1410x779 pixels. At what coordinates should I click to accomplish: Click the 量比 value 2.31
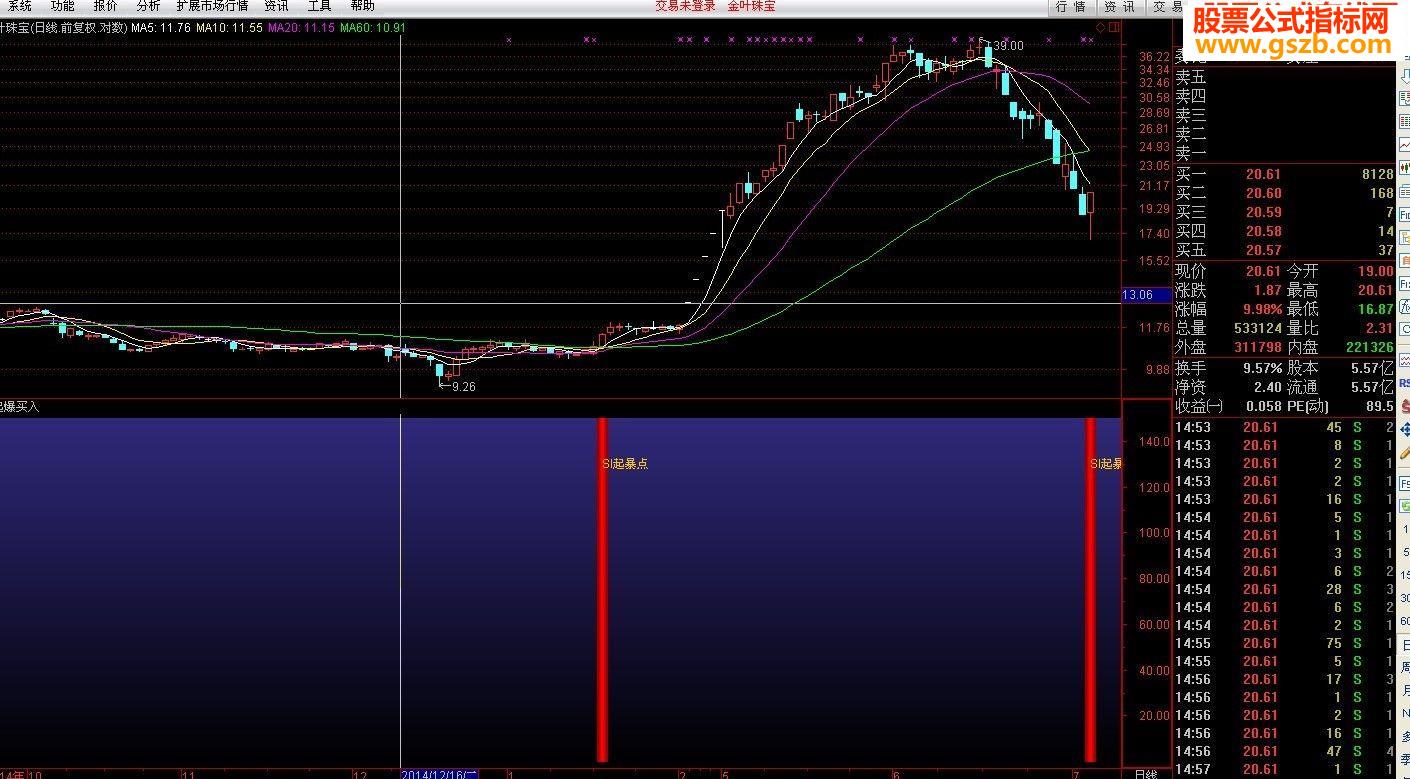(1379, 328)
